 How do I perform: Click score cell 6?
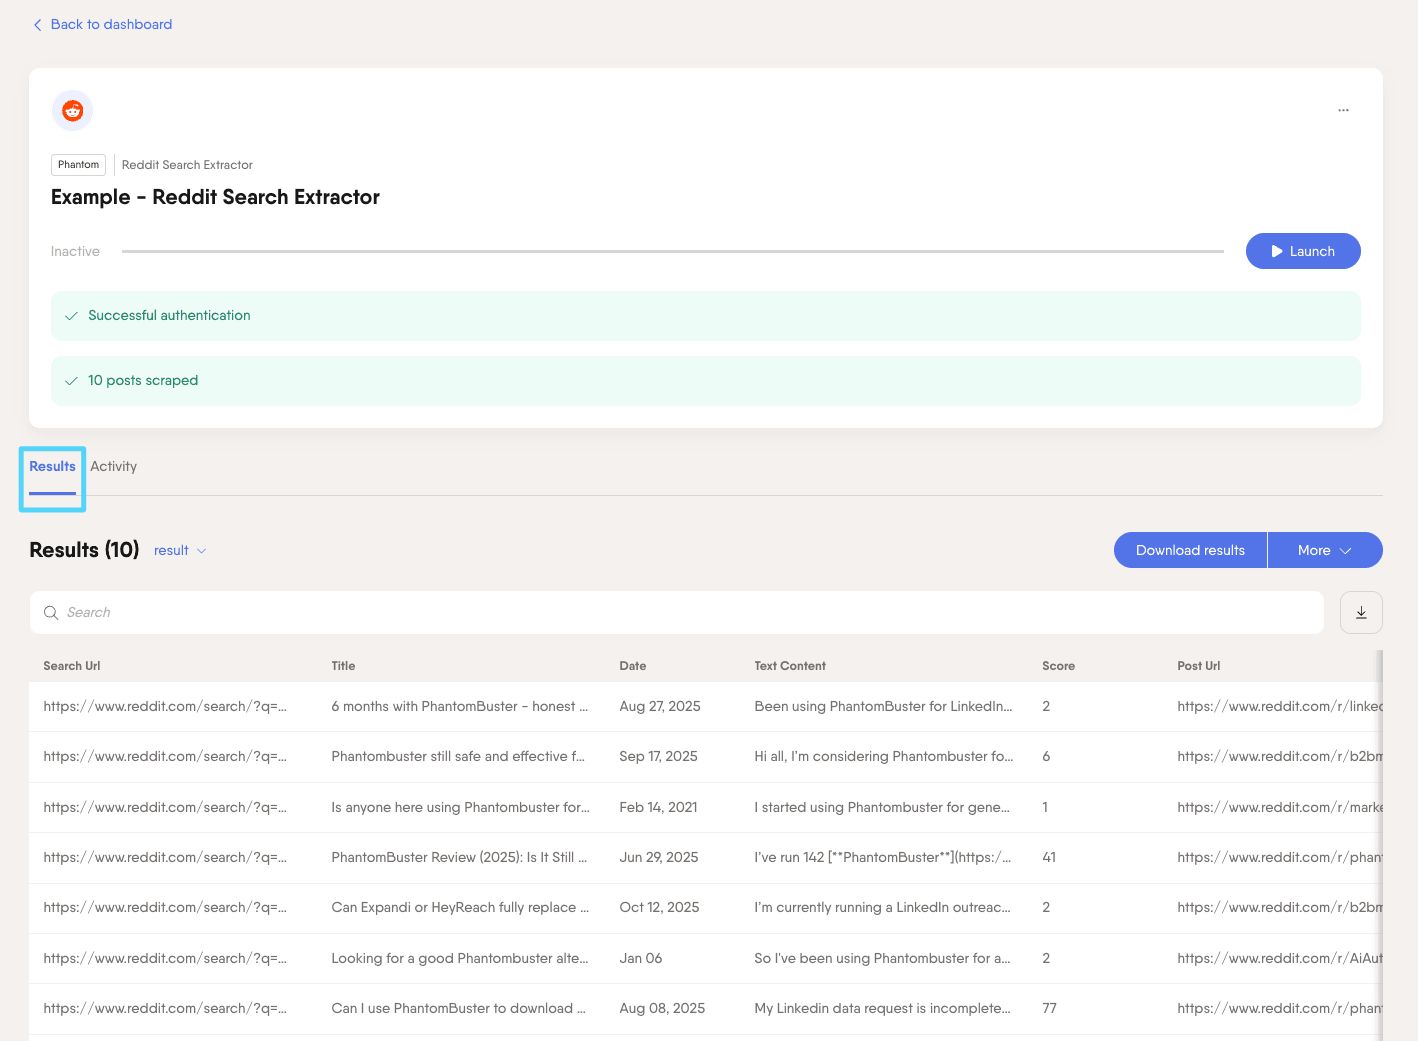[x=1046, y=757]
